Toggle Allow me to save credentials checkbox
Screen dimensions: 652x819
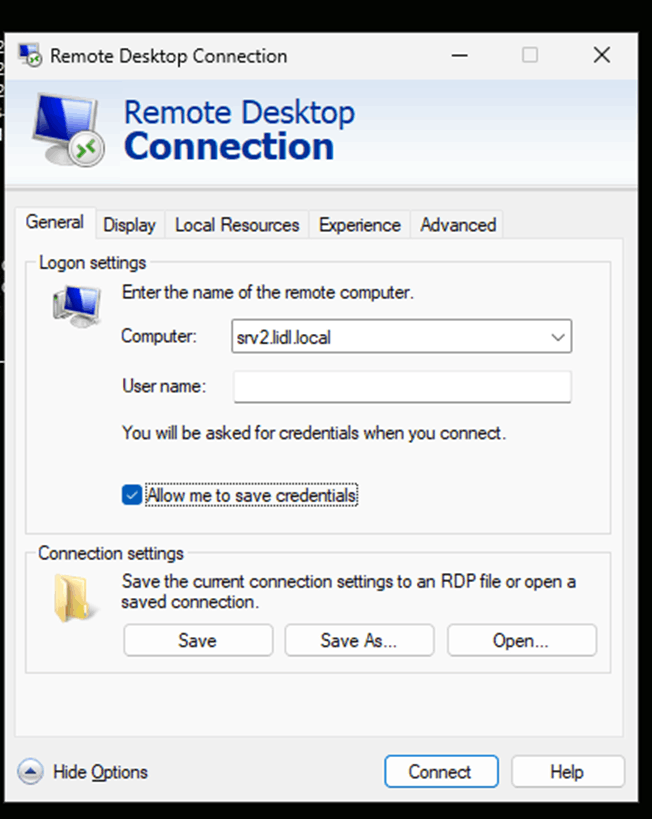(132, 495)
